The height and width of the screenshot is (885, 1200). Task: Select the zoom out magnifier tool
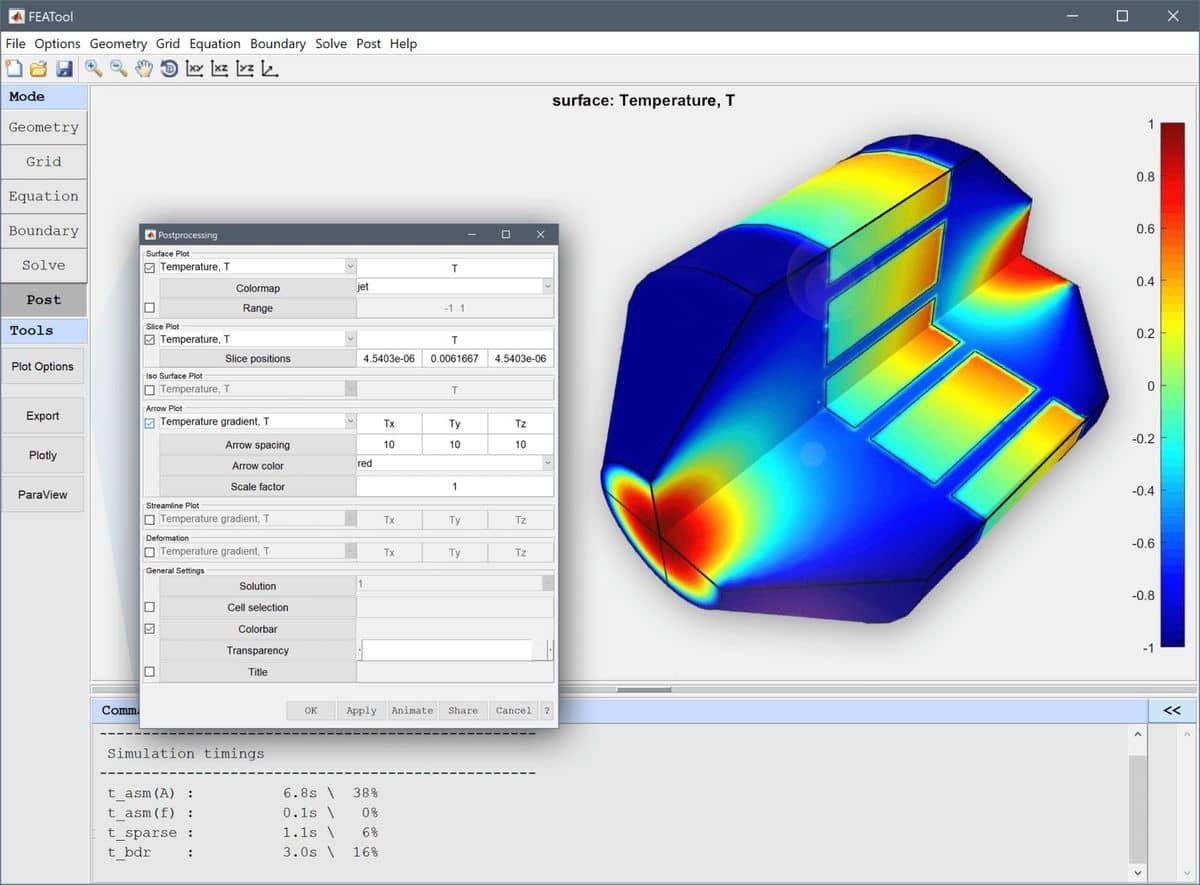tap(119, 69)
